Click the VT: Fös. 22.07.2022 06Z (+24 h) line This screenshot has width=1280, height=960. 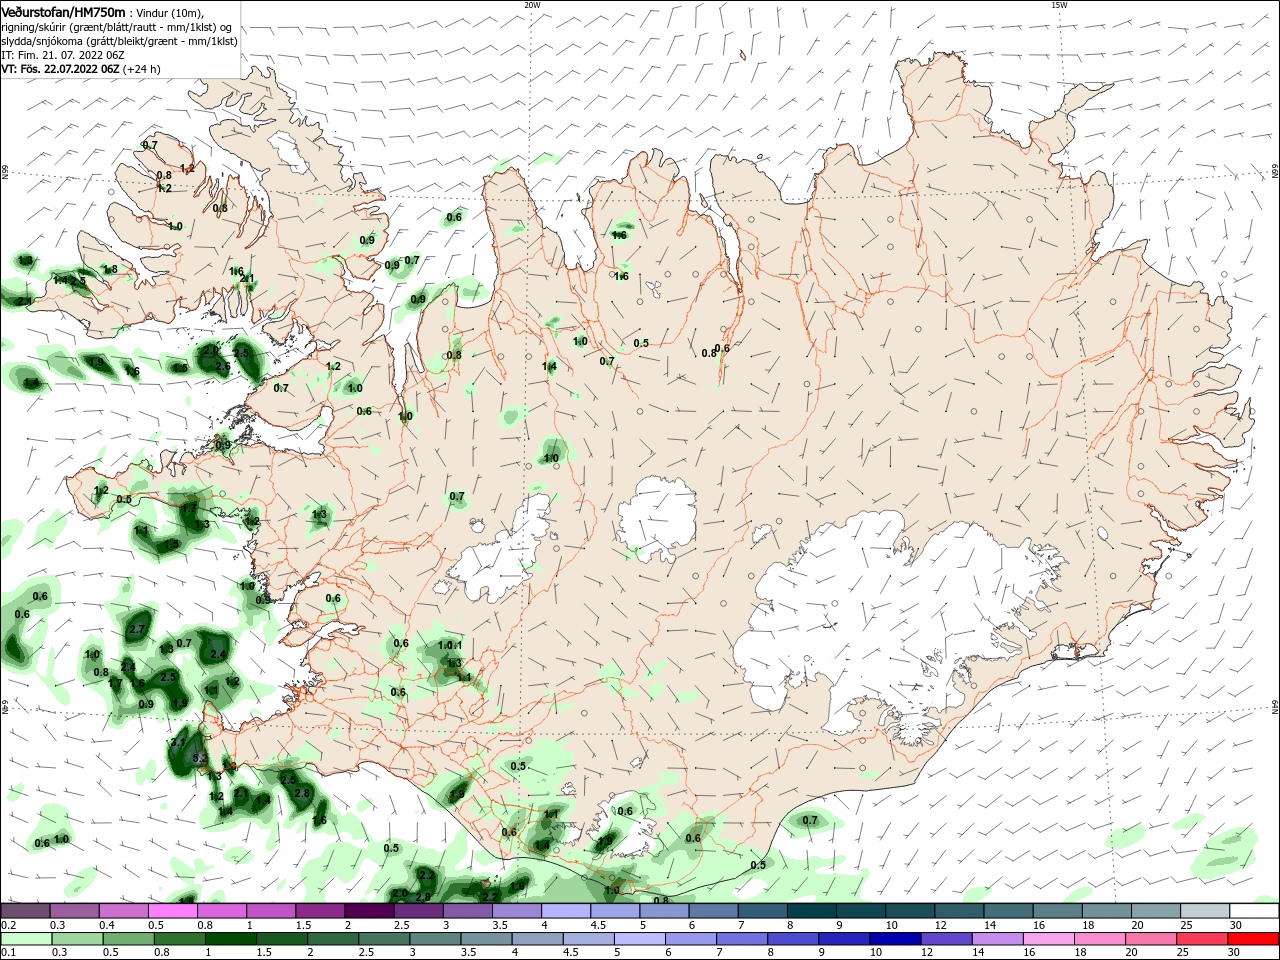tap(81, 70)
